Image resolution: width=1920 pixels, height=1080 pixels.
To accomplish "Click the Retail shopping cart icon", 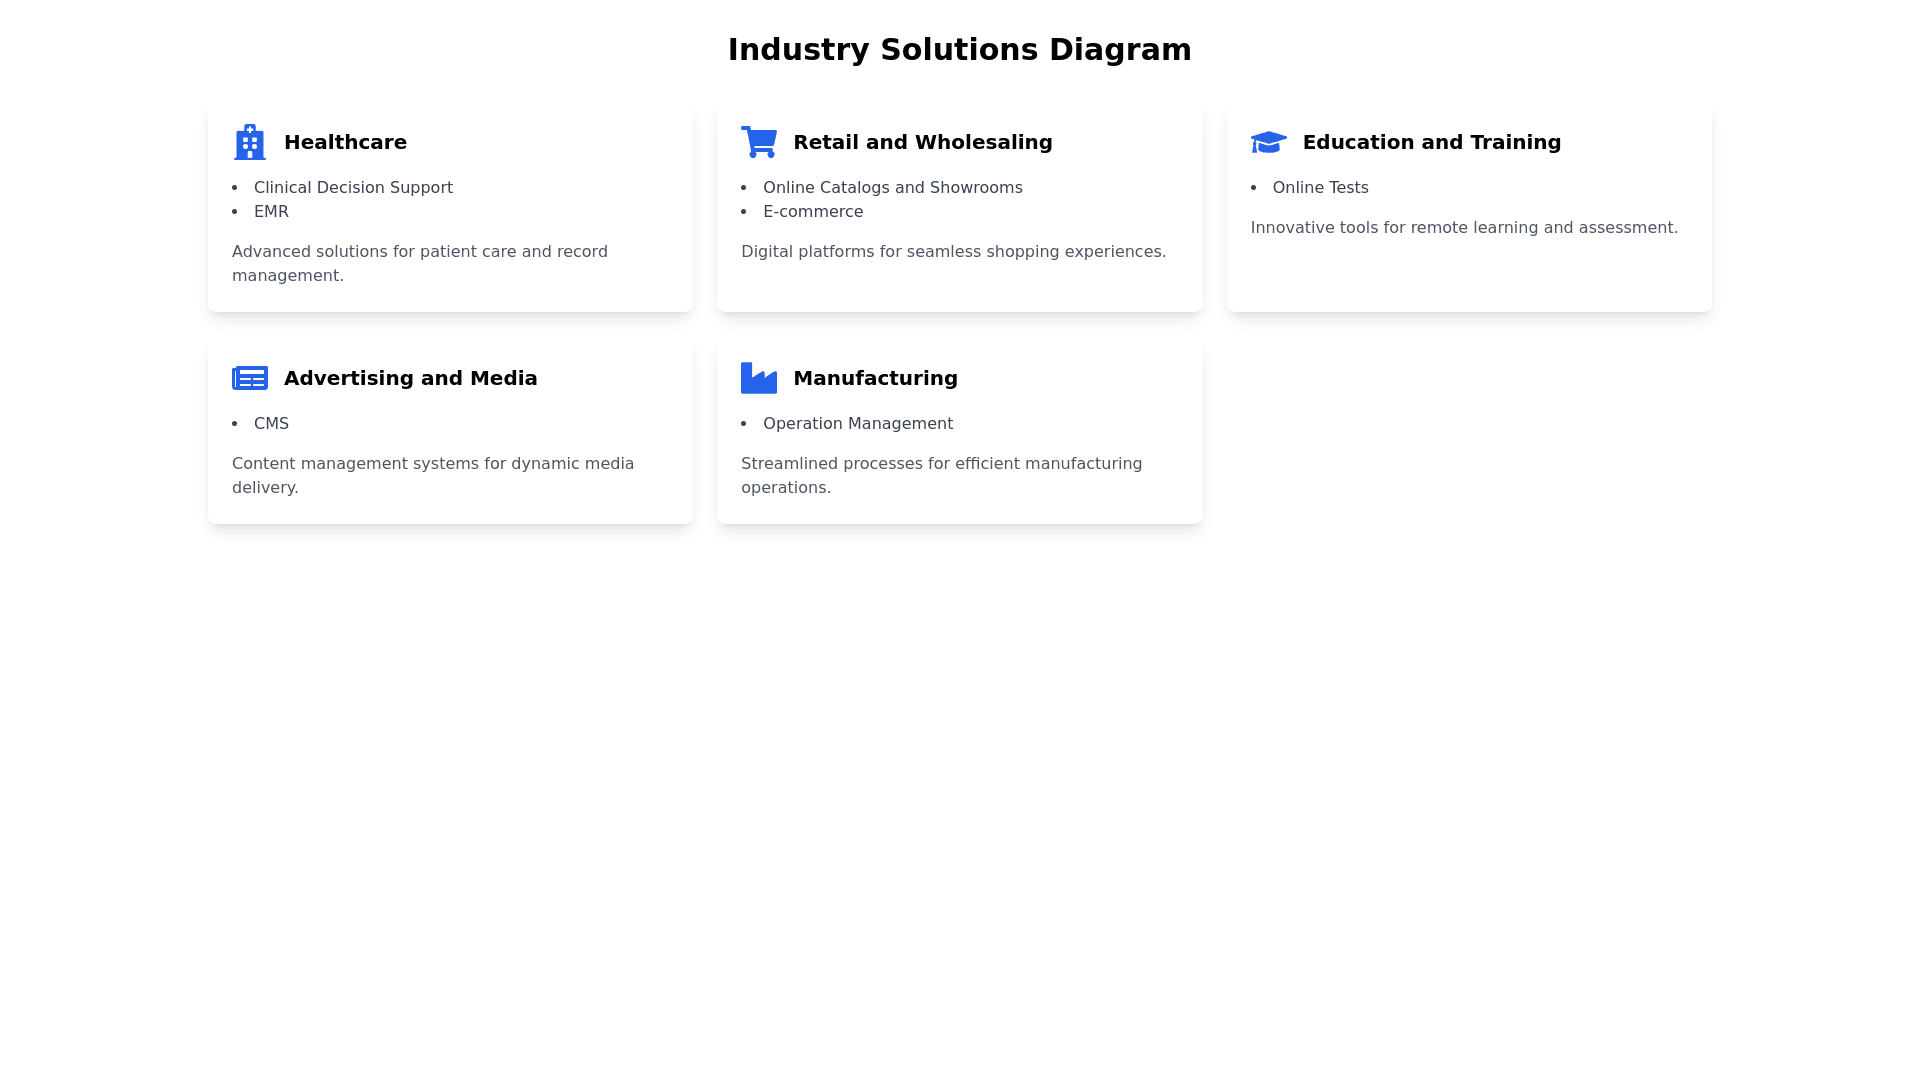I will (758, 142).
